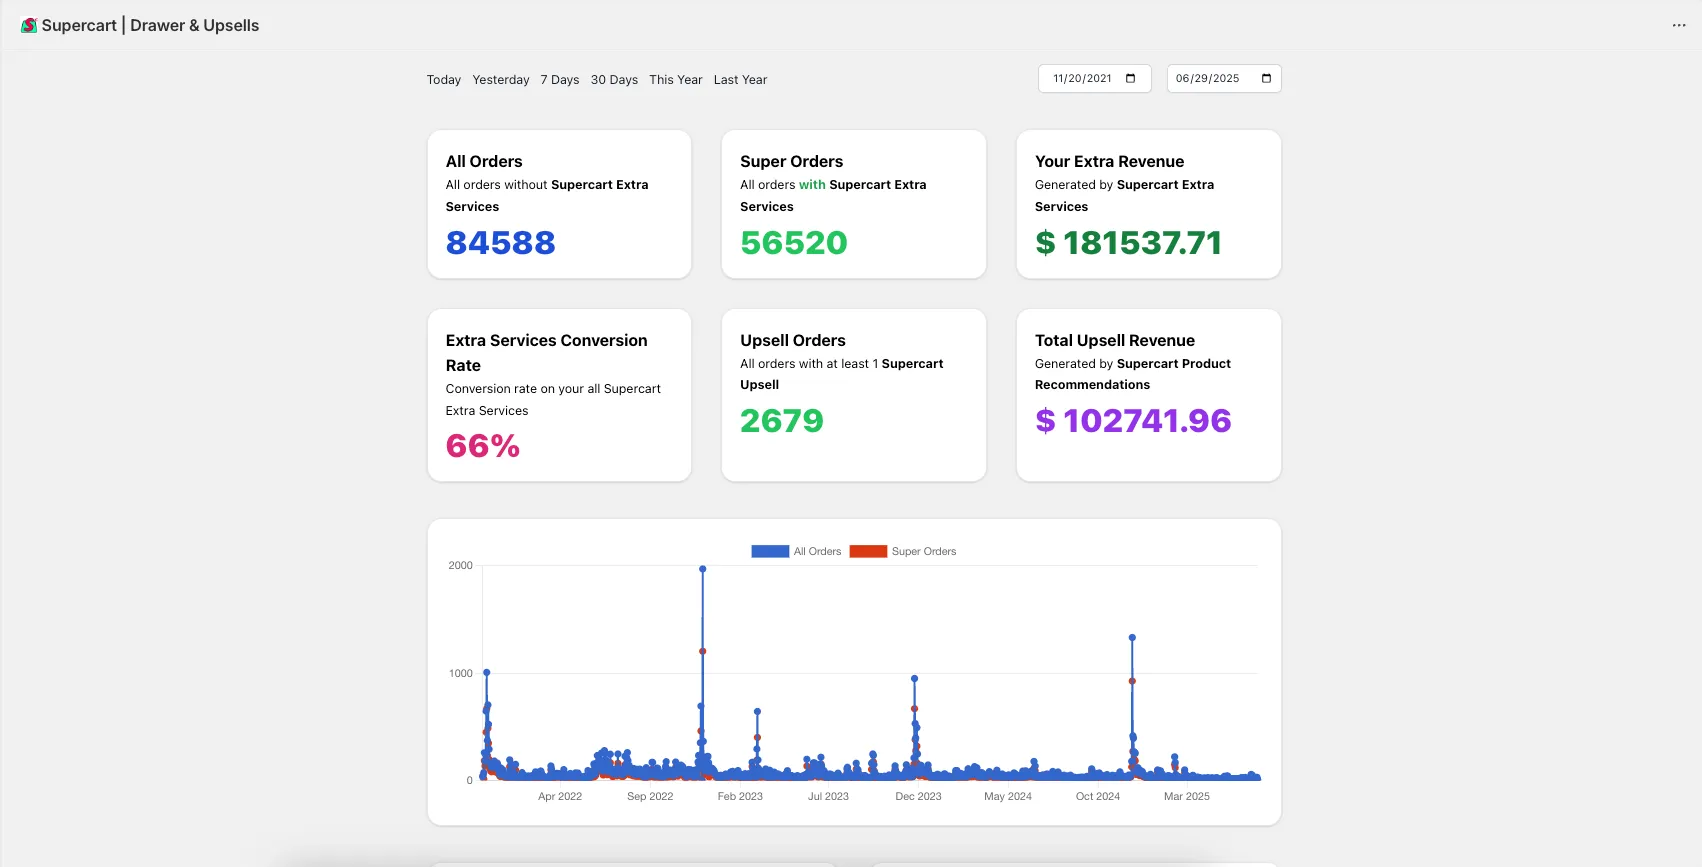The height and width of the screenshot is (867, 1702).
Task: Click the Mar 2025 axis label
Action: pos(1187,797)
